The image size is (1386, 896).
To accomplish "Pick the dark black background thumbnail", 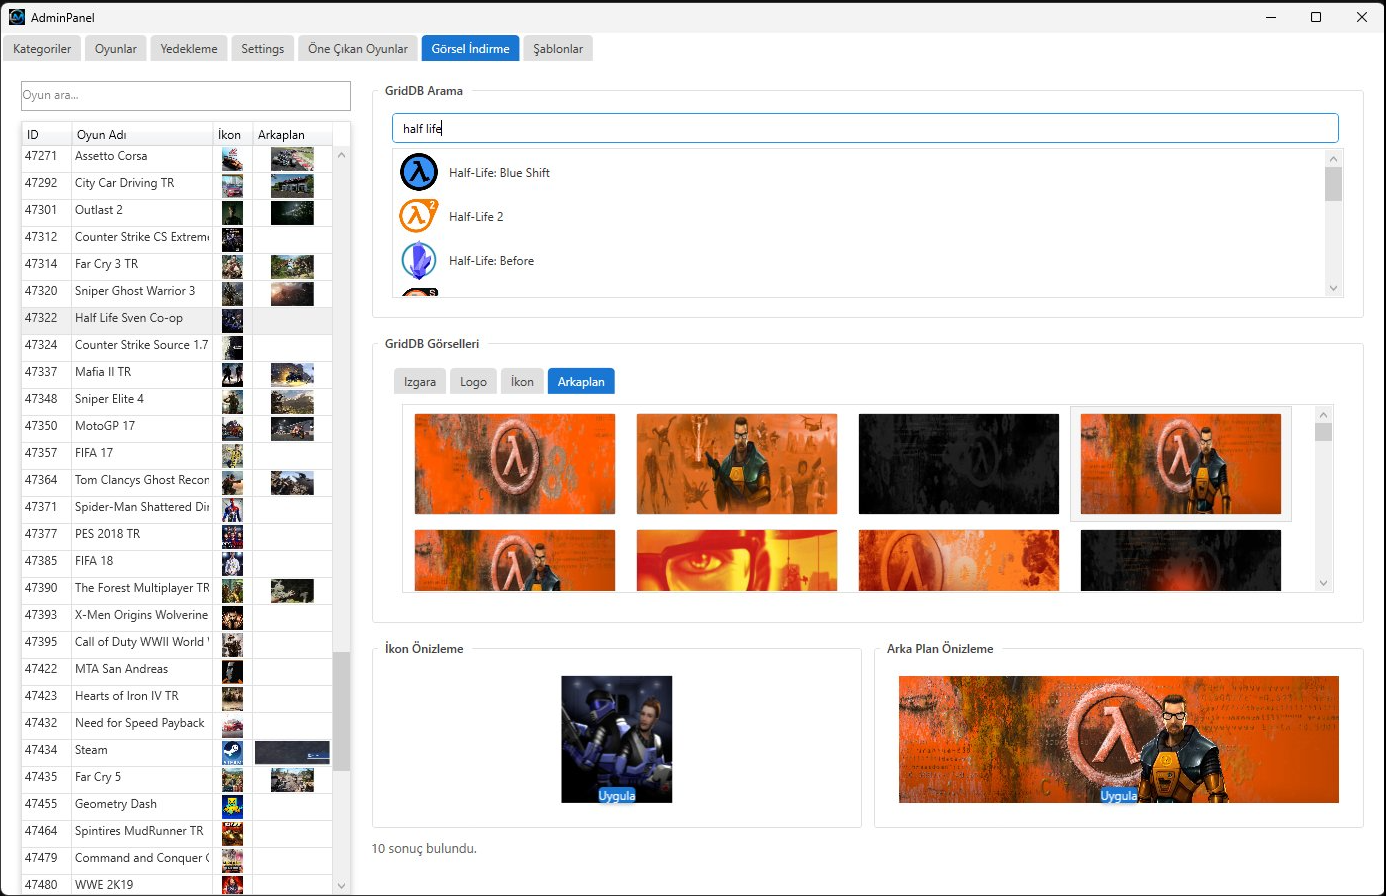I will point(958,464).
